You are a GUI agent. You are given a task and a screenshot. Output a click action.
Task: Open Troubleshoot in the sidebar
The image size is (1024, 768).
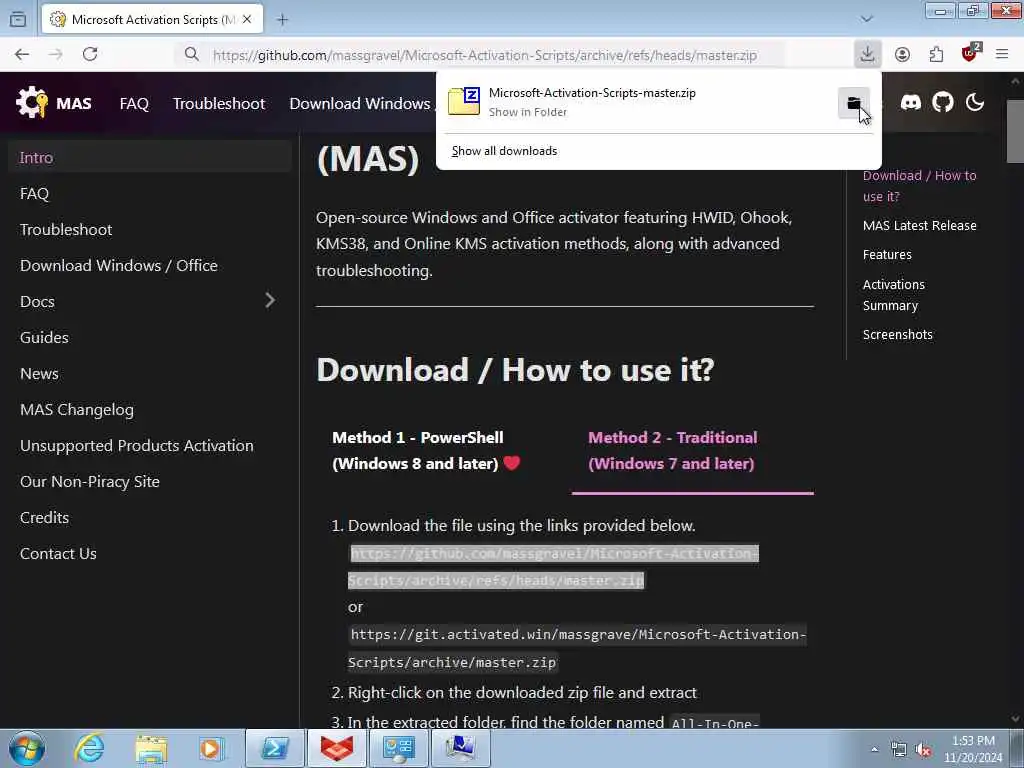pyautogui.click(x=66, y=229)
